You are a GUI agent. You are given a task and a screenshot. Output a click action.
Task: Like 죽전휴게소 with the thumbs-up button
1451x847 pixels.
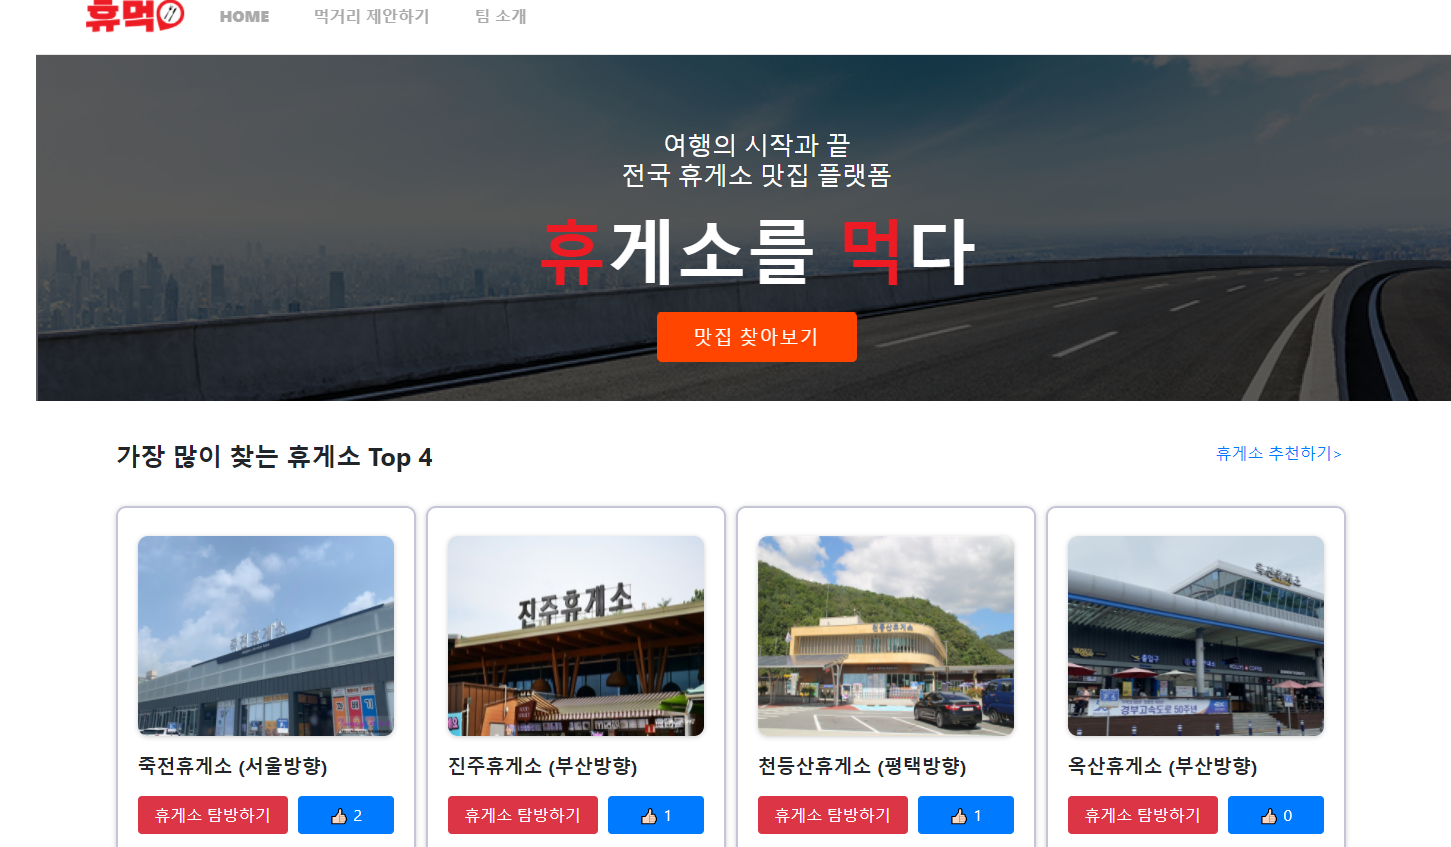point(346,815)
